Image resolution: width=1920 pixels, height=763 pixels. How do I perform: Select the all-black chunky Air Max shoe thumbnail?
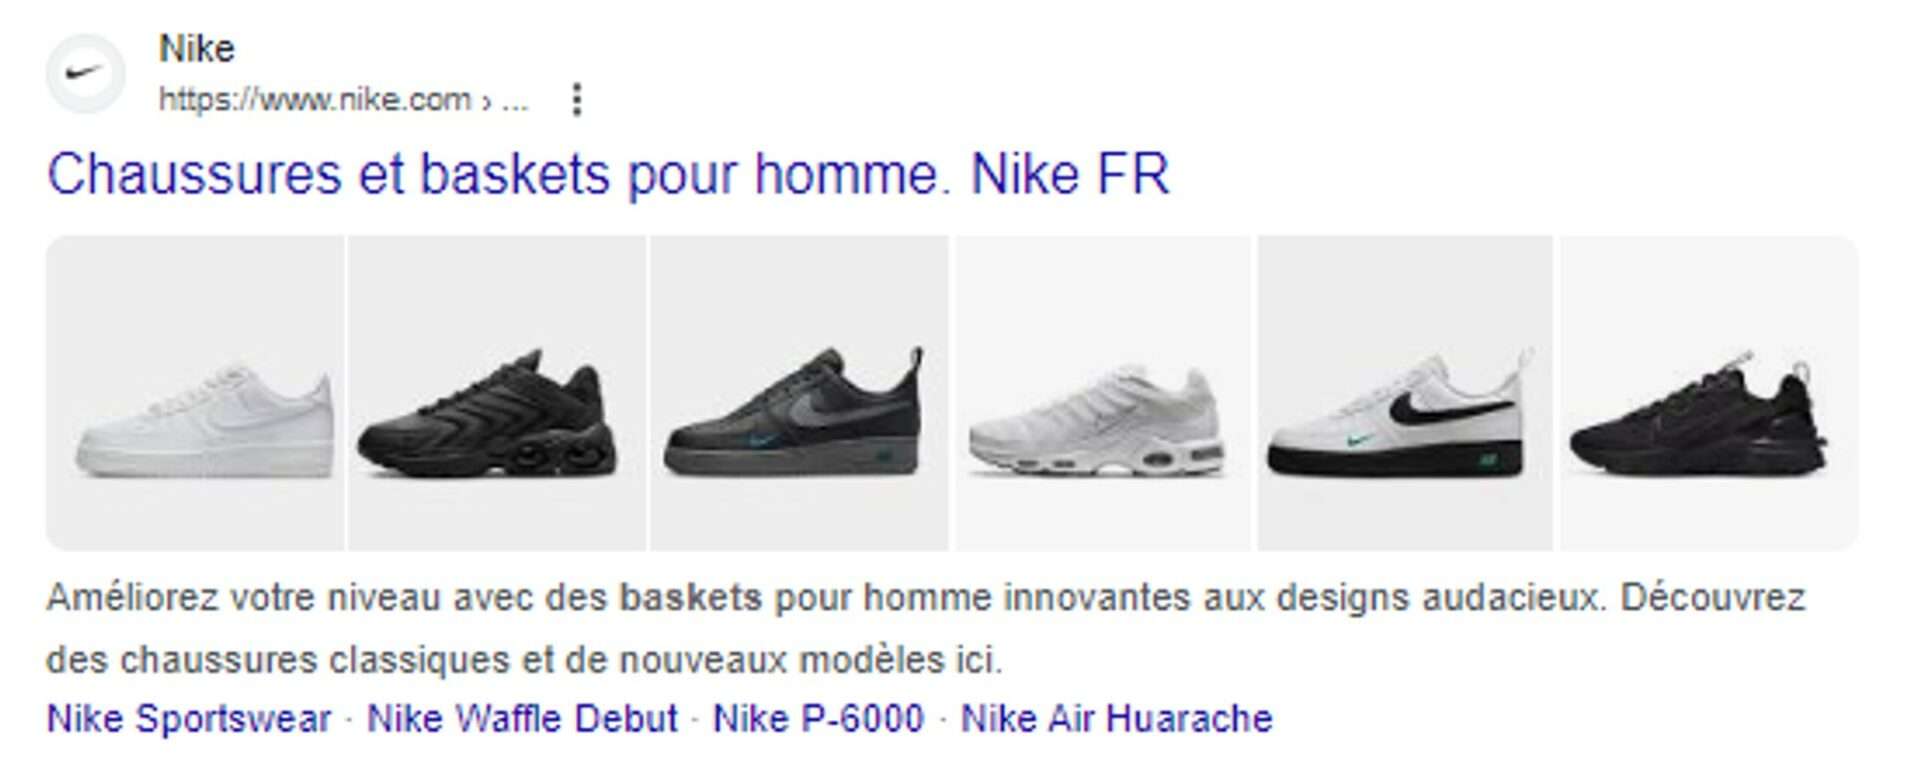tap(497, 393)
